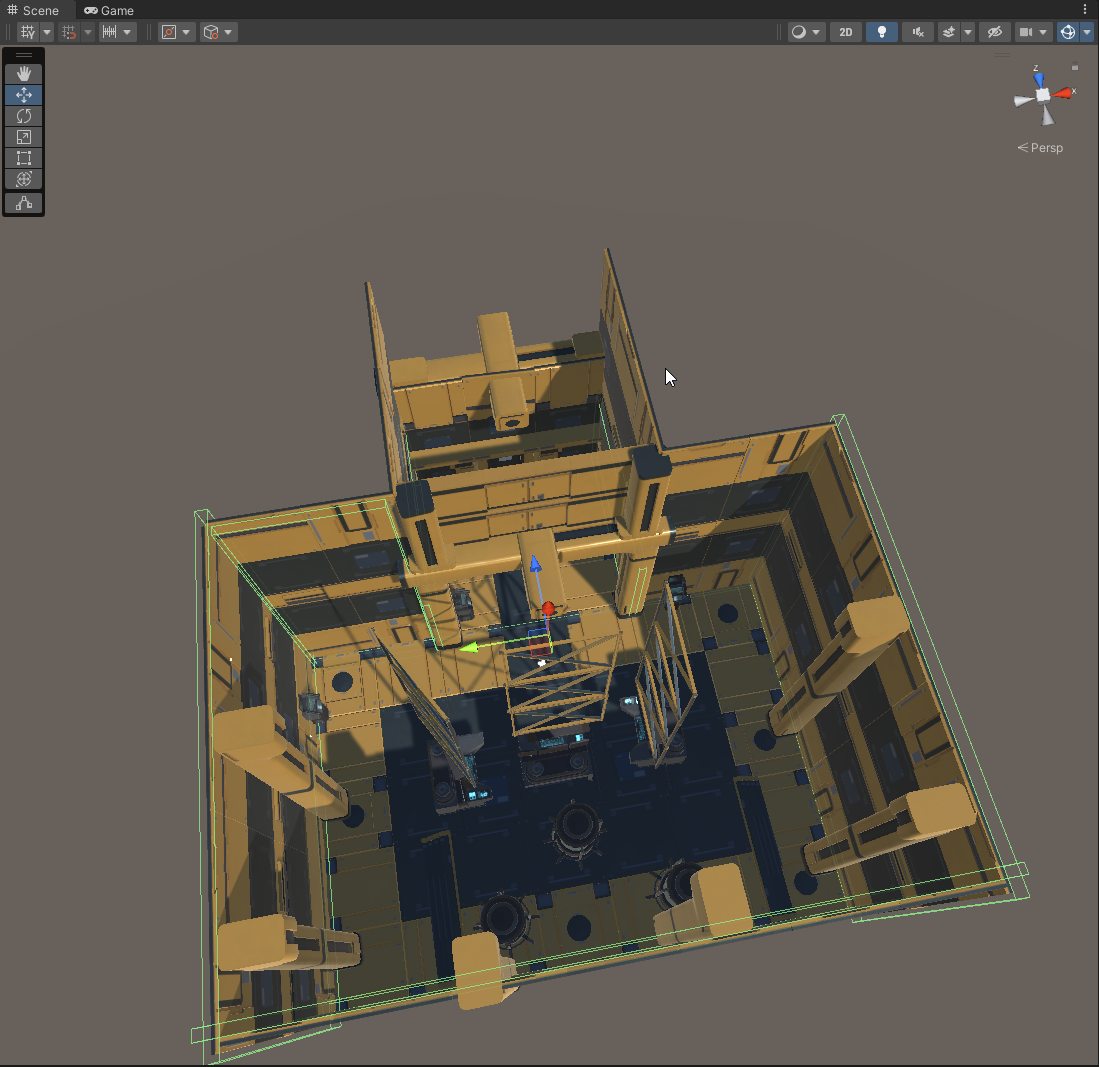The width and height of the screenshot is (1099, 1067).
Task: Toggle Persp projection label
Action: coord(1040,148)
